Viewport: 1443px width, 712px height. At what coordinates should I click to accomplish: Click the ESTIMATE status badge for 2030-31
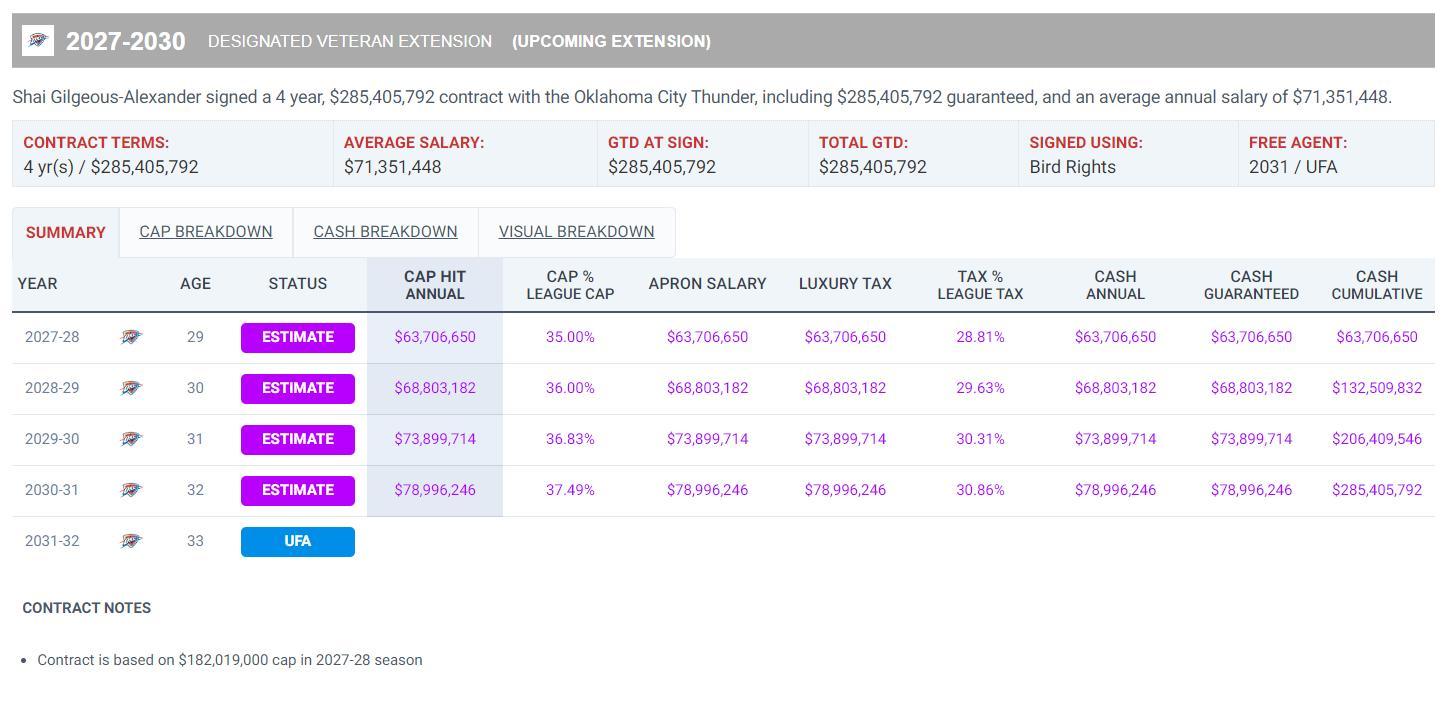point(297,491)
